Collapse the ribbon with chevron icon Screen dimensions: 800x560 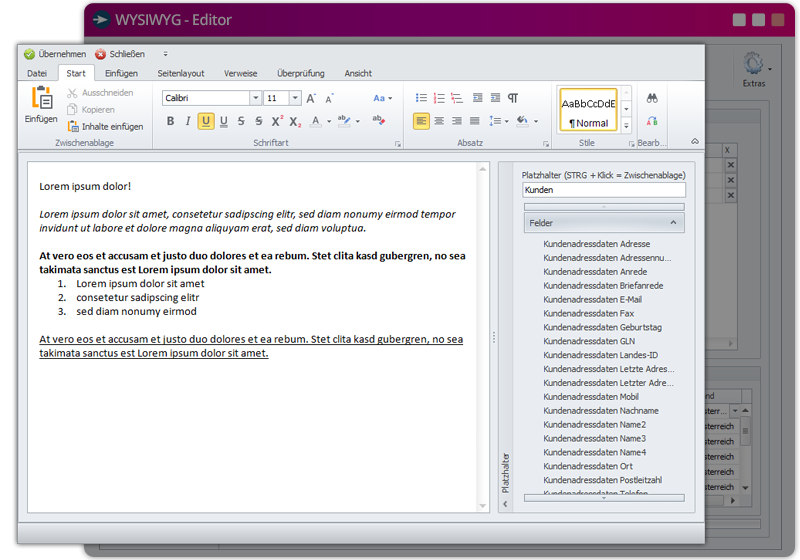click(x=695, y=141)
